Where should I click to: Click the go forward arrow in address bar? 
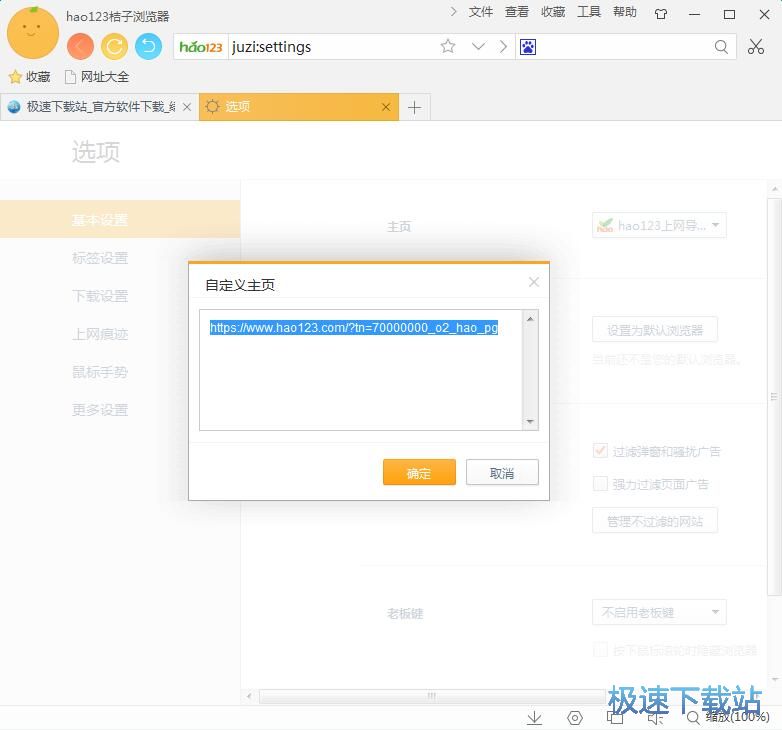(x=503, y=46)
